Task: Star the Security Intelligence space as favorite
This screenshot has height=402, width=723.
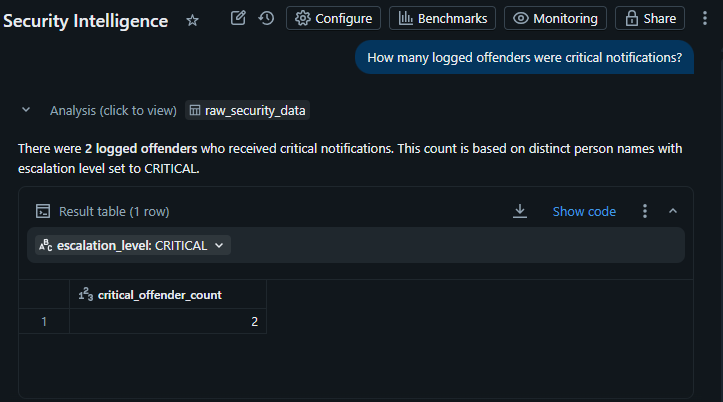Action: tap(192, 20)
